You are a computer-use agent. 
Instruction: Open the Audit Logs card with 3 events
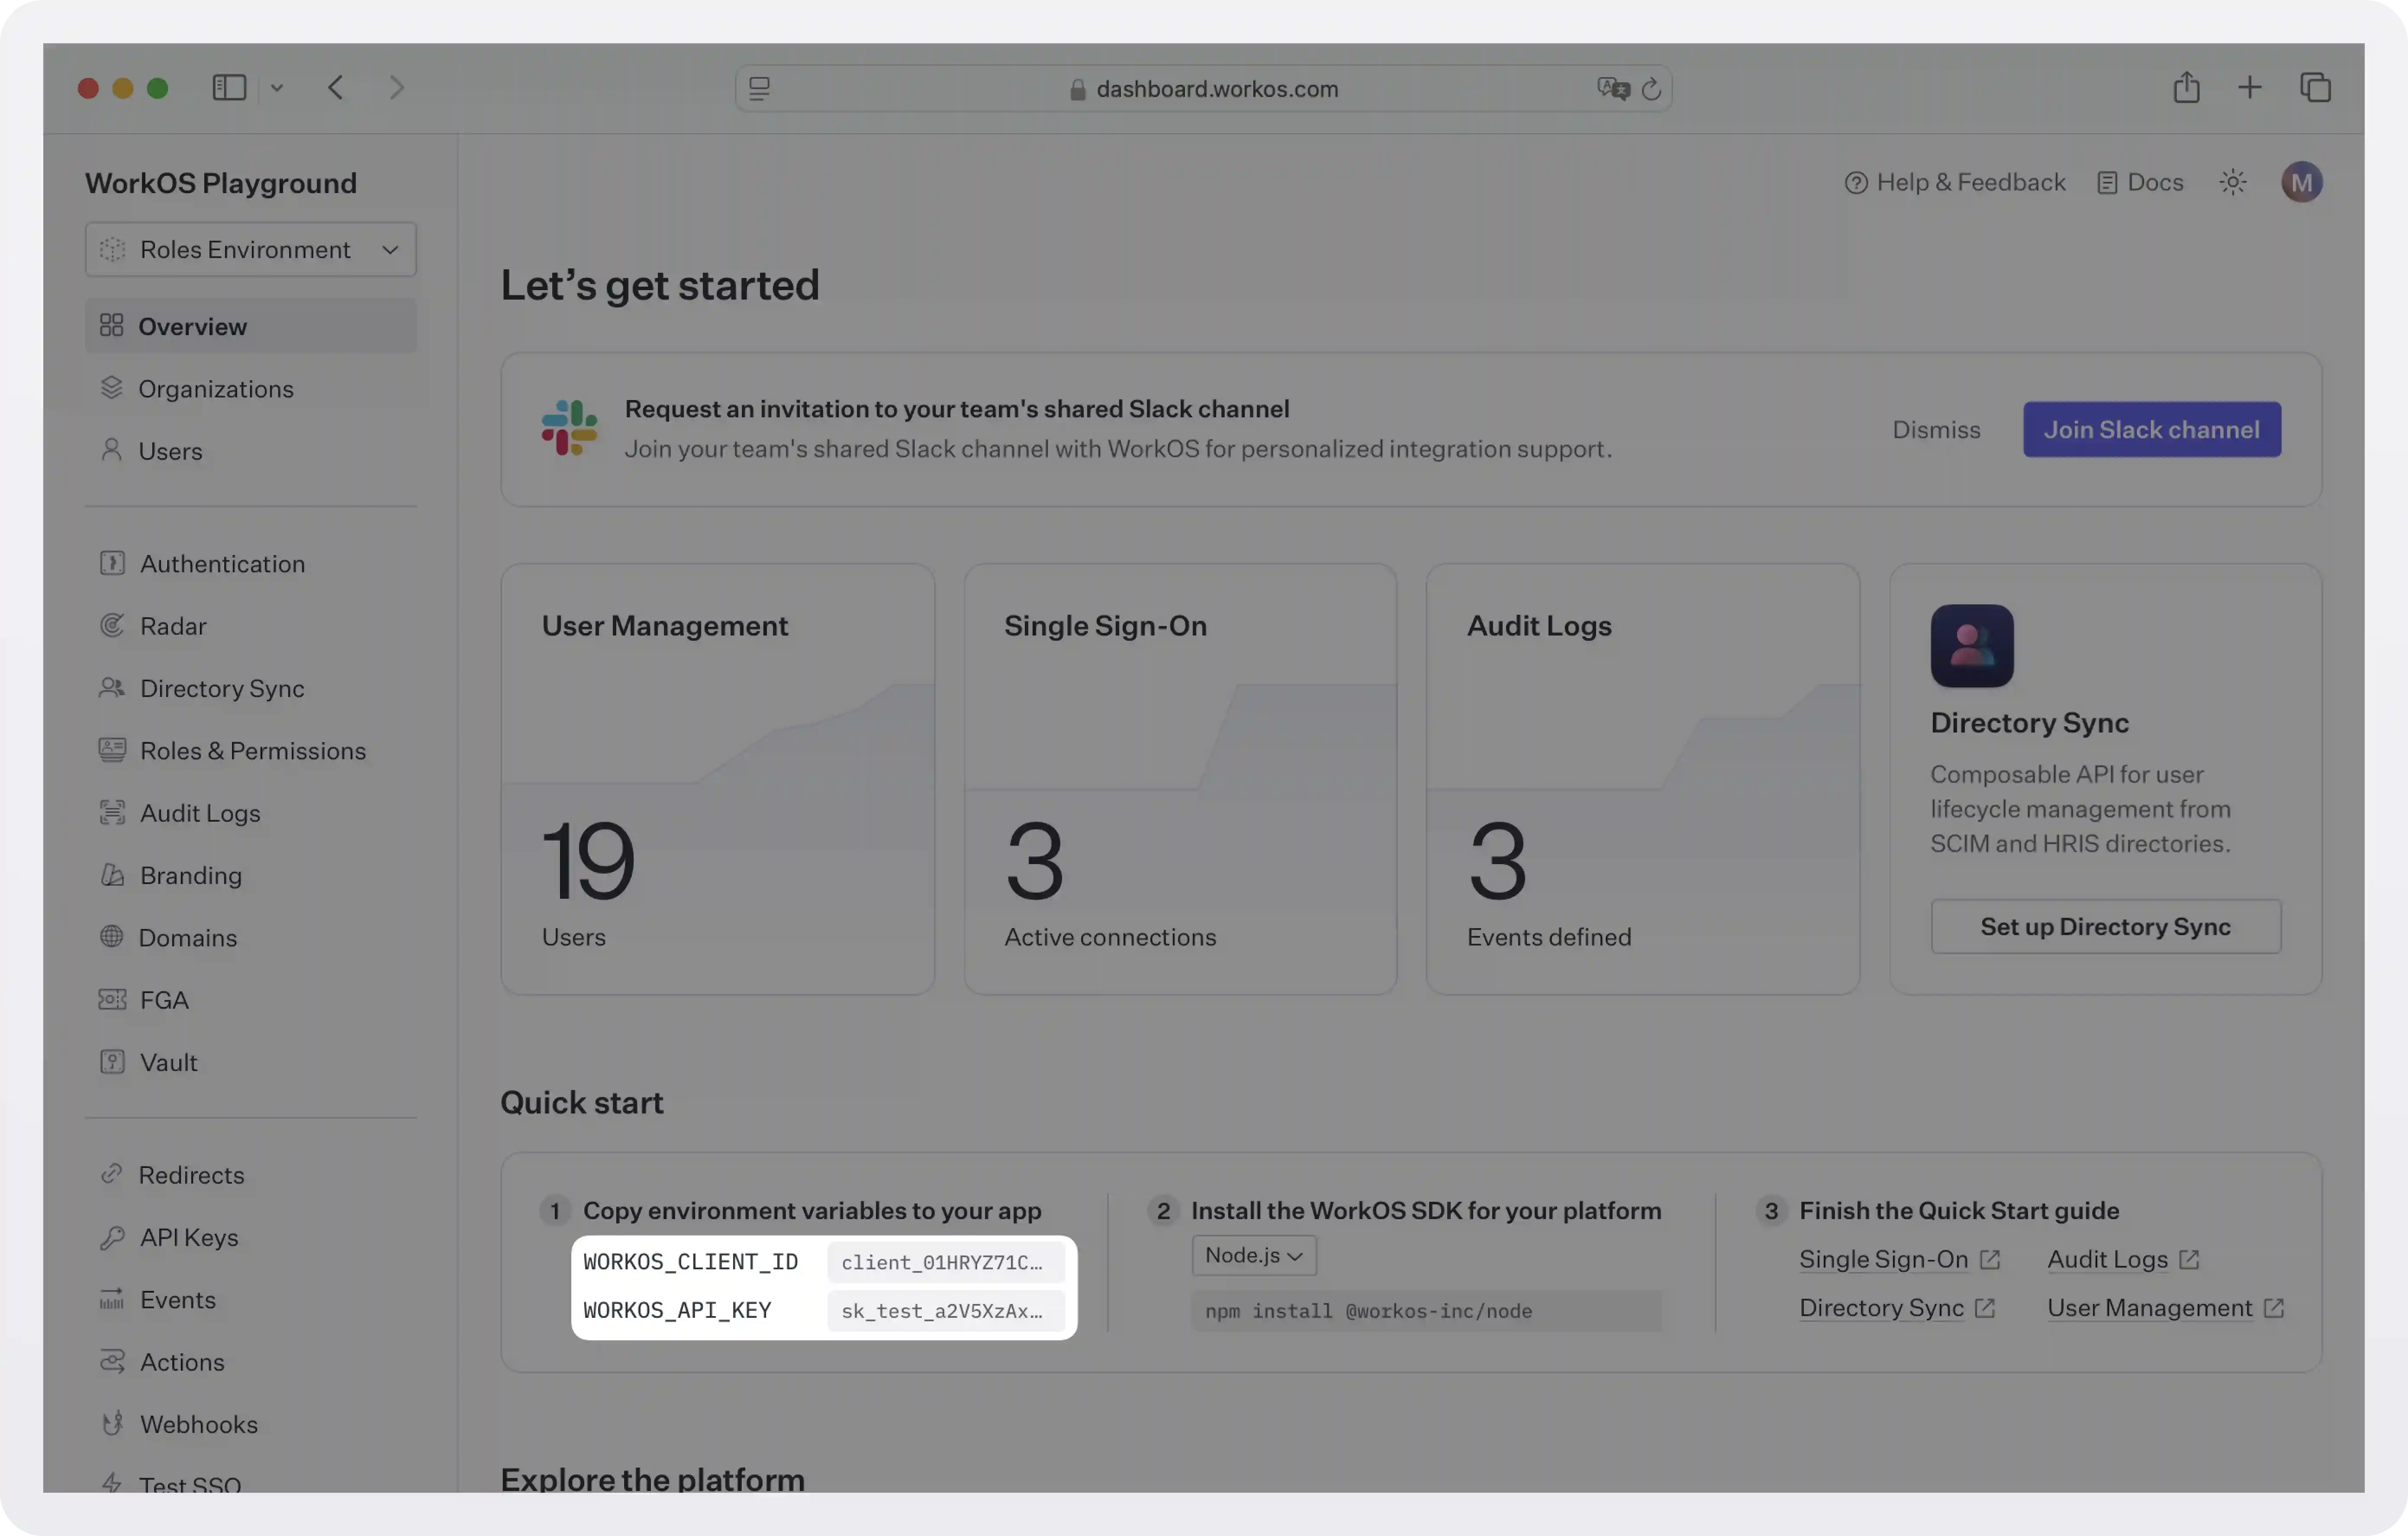[1642, 779]
